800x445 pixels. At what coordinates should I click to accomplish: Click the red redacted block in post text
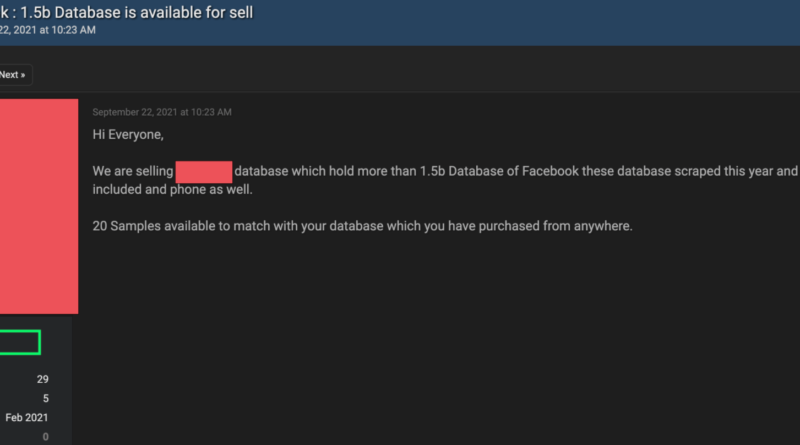tap(204, 171)
